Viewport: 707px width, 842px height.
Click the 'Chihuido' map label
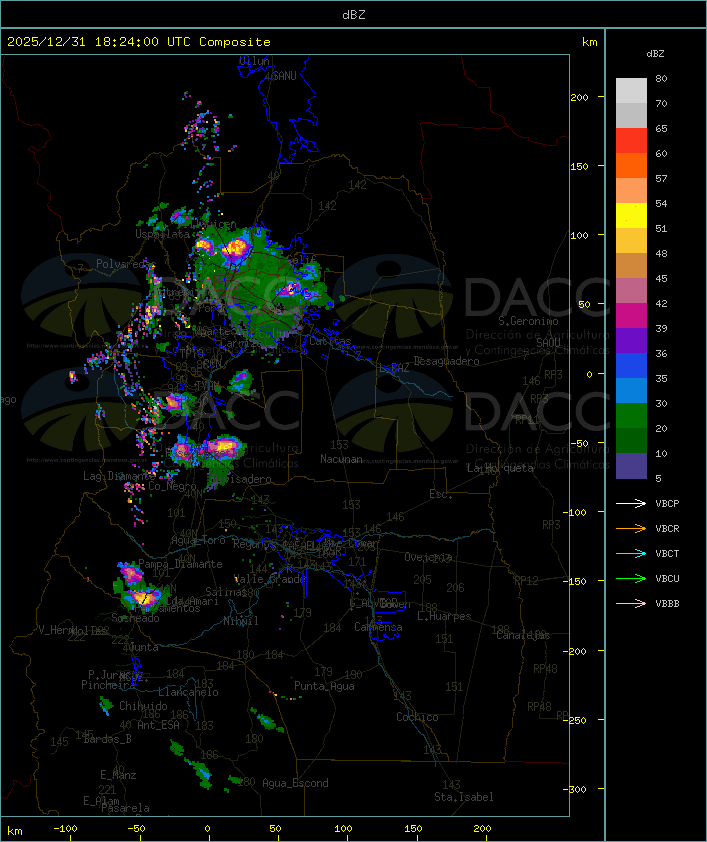click(x=143, y=706)
